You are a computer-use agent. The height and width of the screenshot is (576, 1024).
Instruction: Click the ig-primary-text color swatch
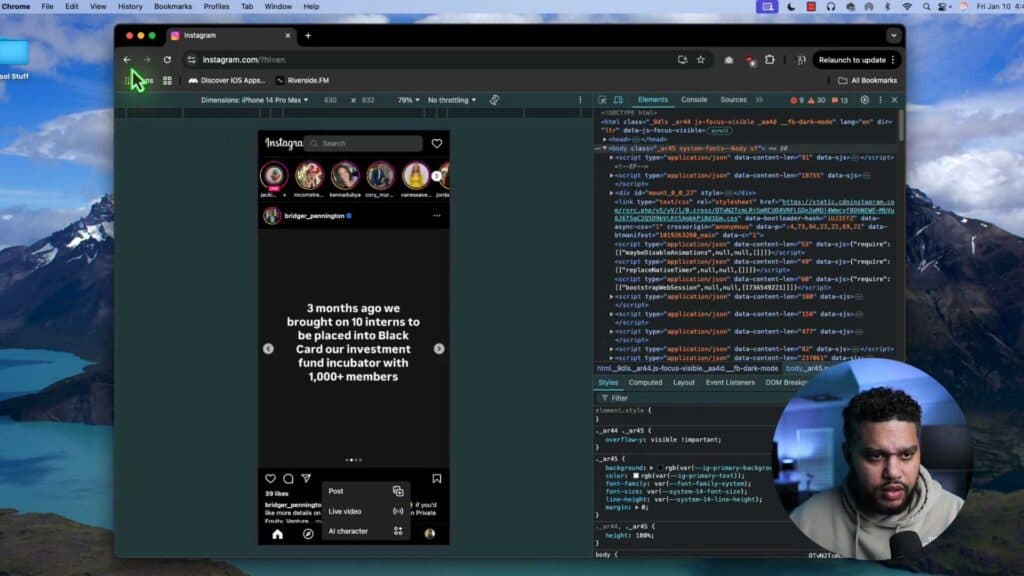[x=635, y=476]
